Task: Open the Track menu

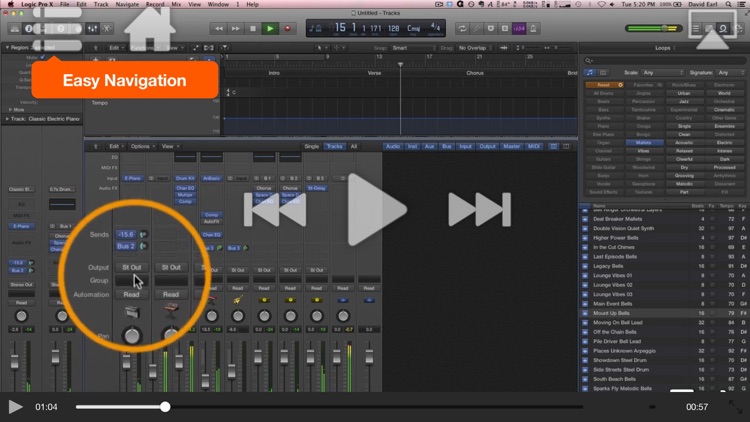Action: tap(101, 4)
